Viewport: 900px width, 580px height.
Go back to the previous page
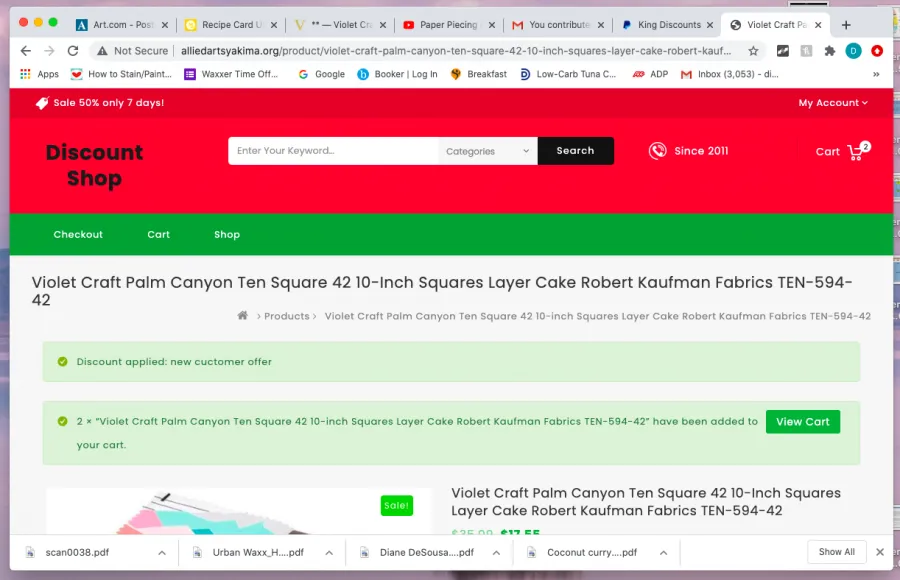click(26, 51)
